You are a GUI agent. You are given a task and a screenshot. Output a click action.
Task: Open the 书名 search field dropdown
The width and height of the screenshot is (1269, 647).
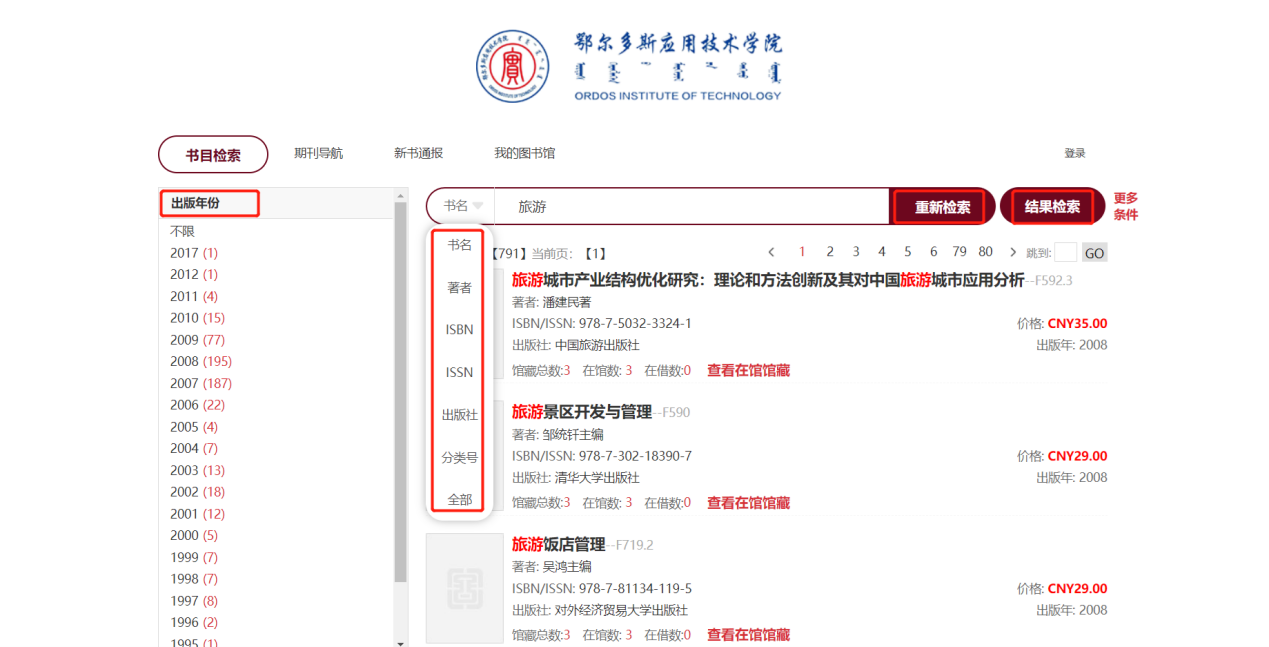pyautogui.click(x=462, y=206)
